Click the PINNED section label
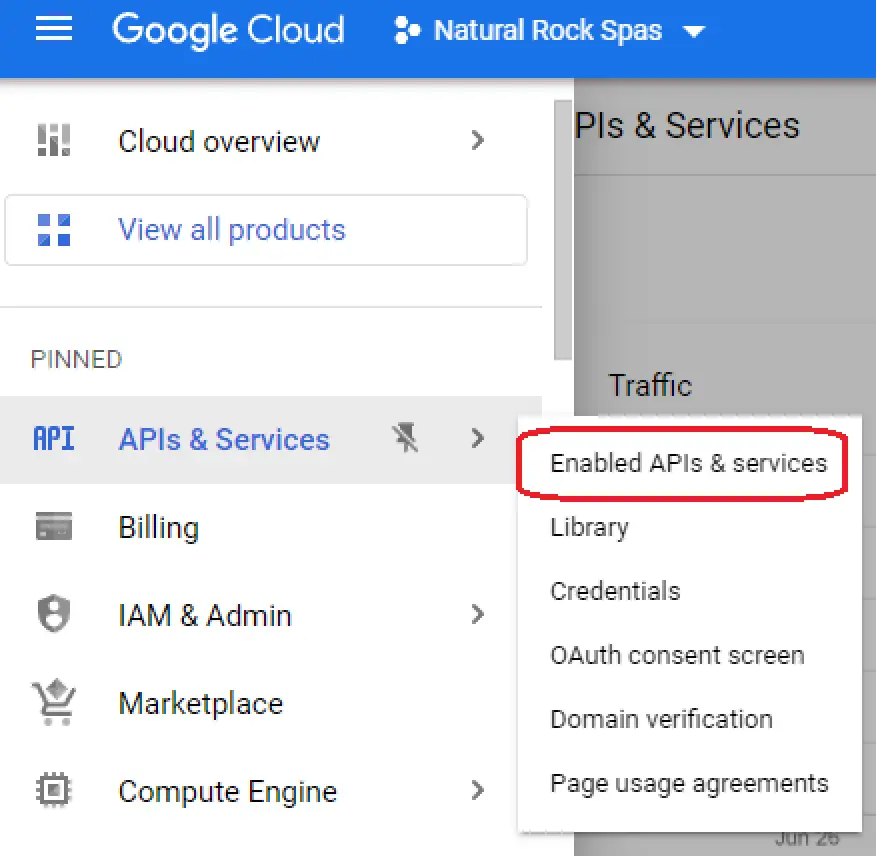 tap(76, 359)
